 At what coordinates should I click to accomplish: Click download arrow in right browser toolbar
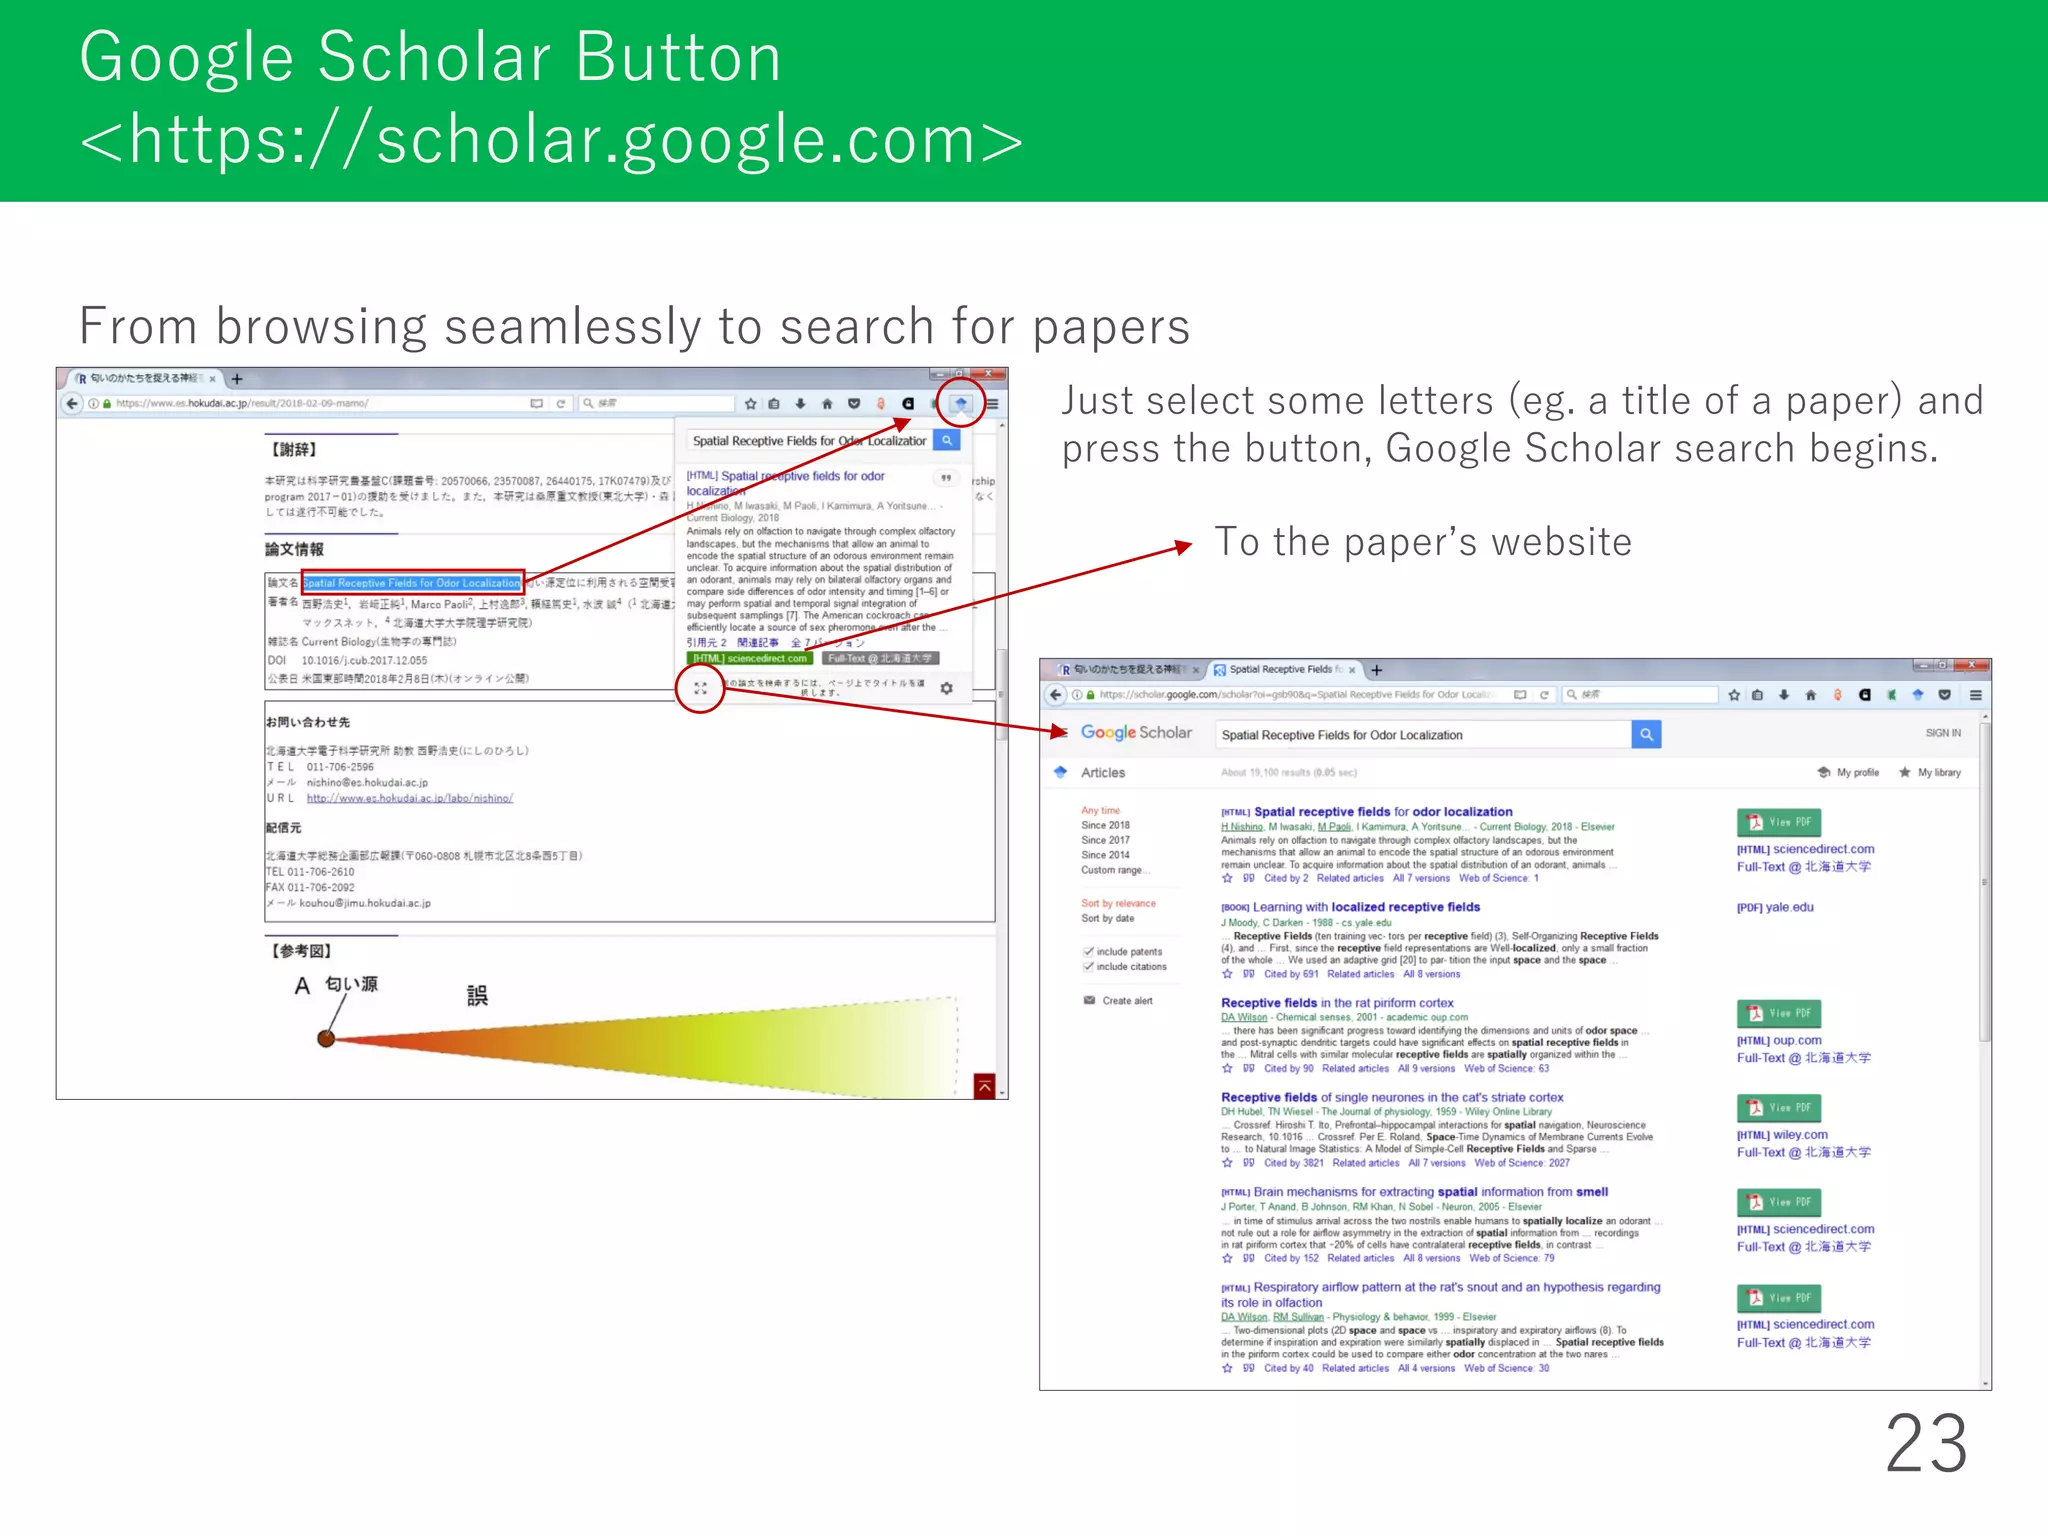click(x=1784, y=695)
